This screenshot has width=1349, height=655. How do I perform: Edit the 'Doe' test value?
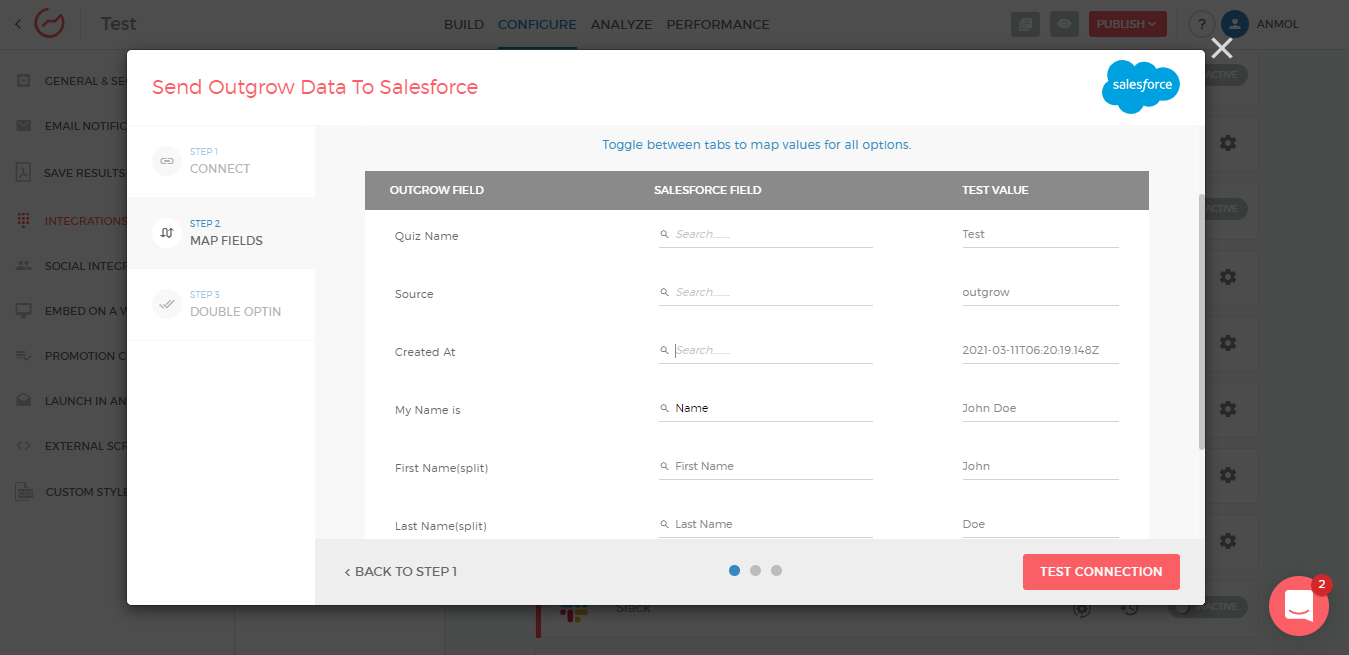pos(1040,525)
